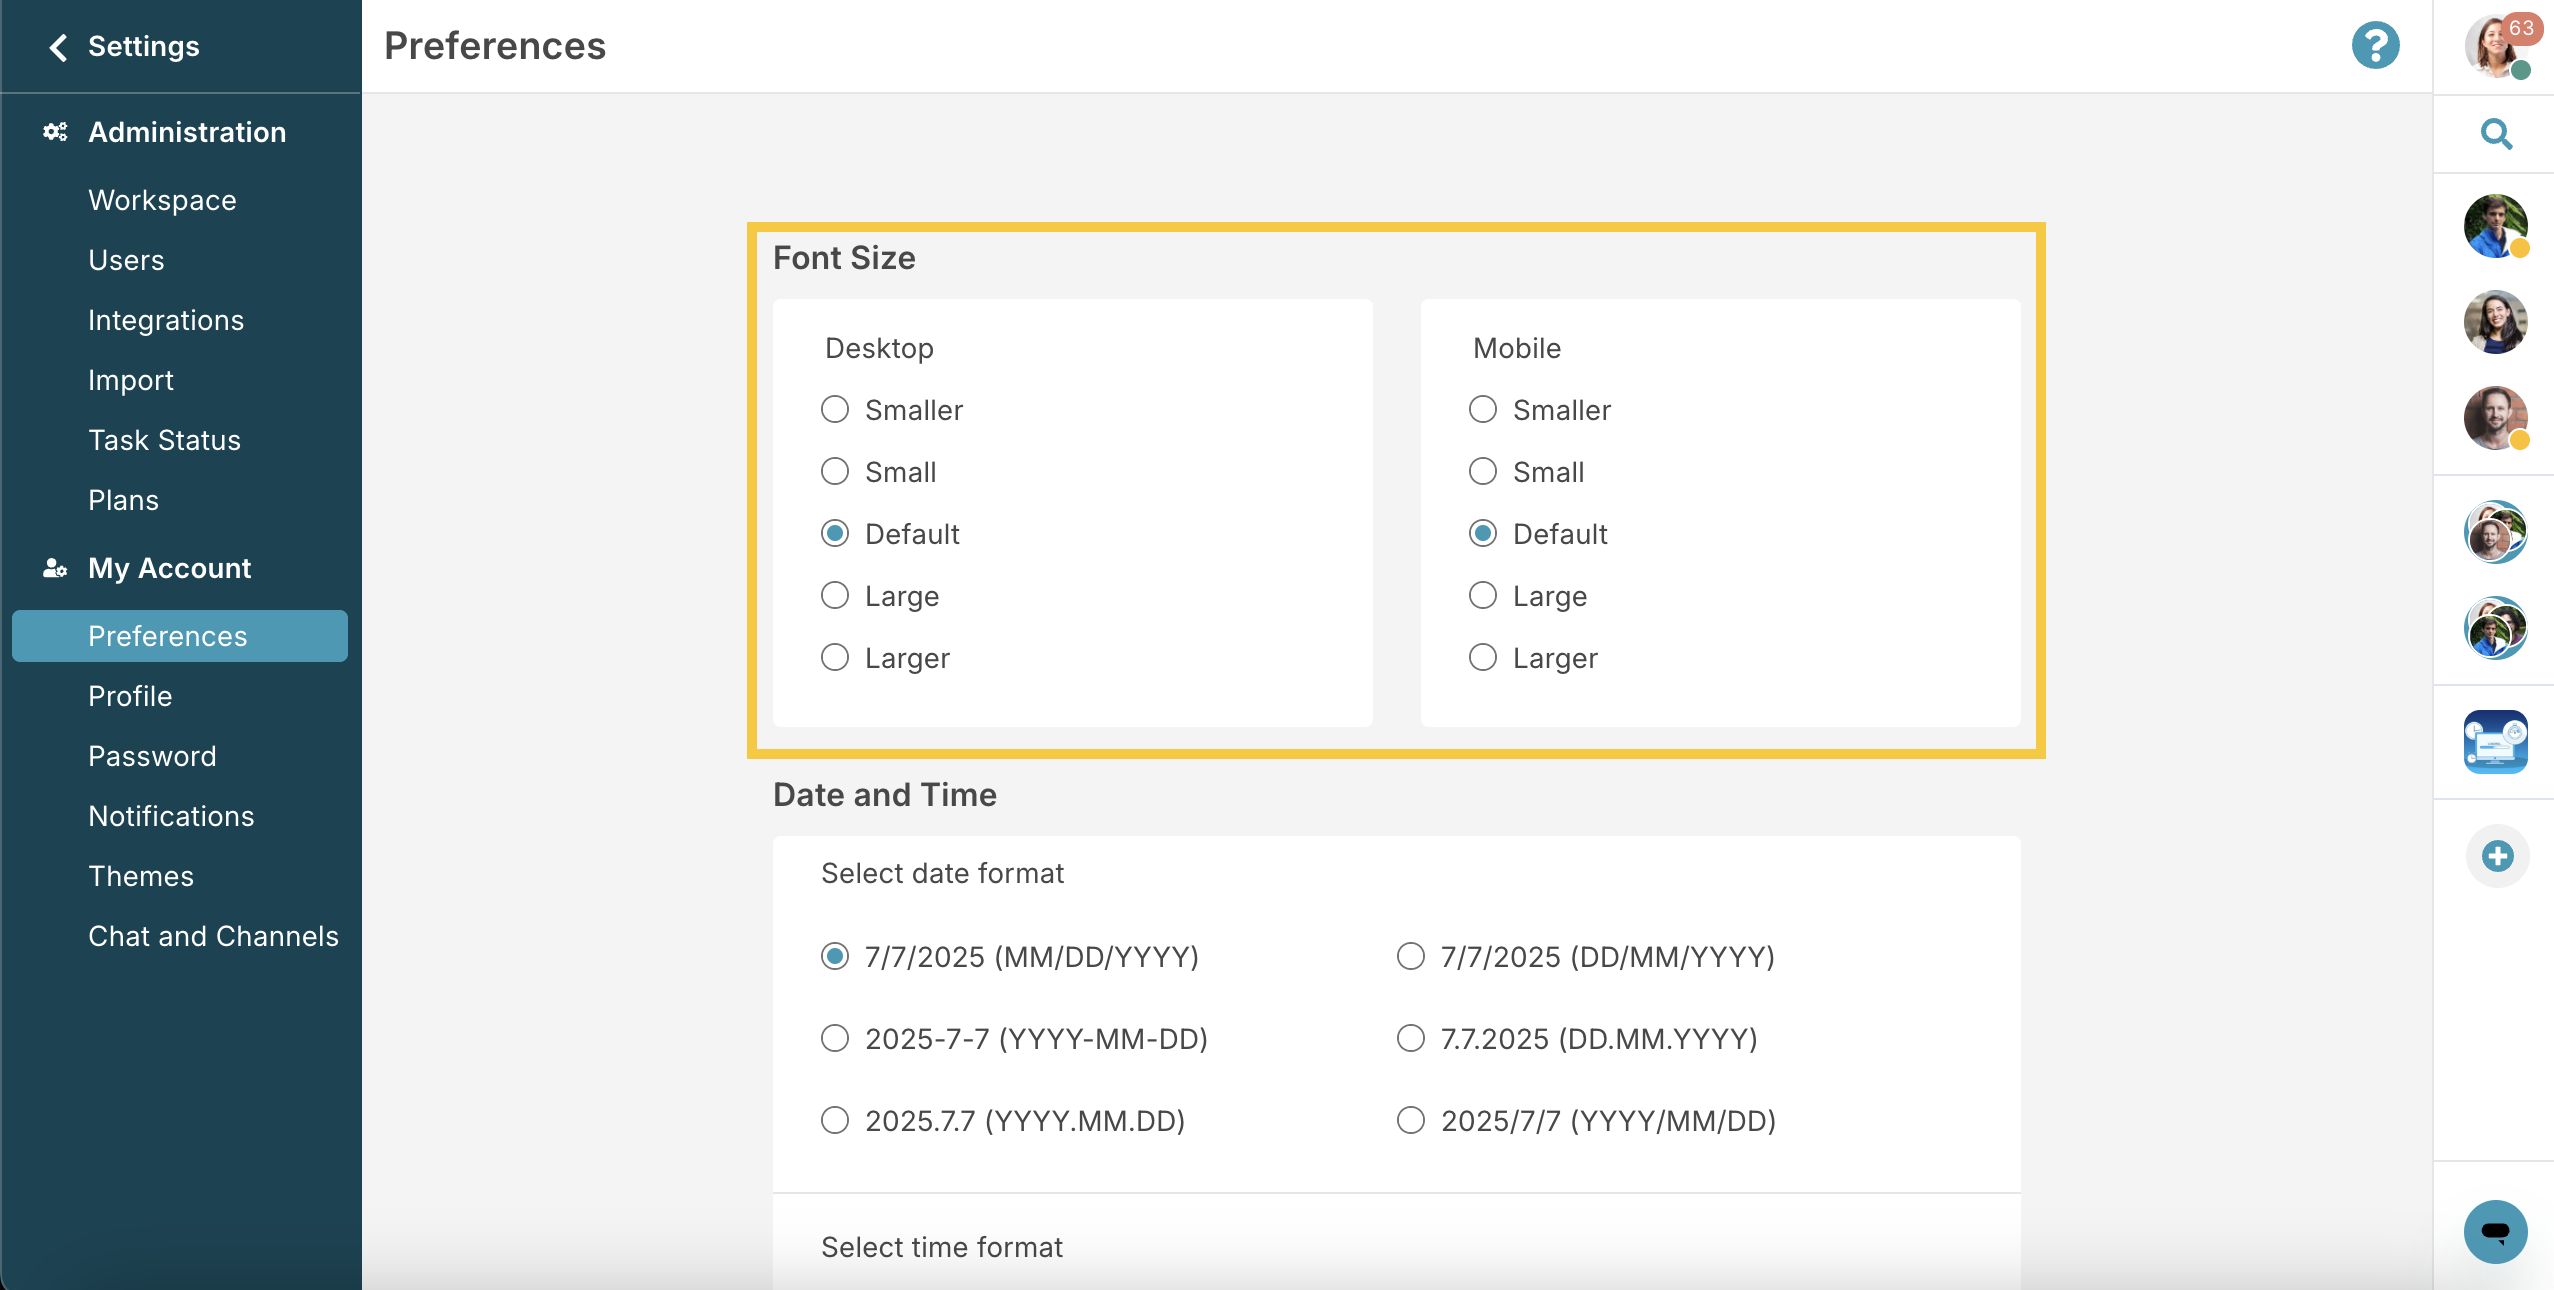The height and width of the screenshot is (1290, 2554).
Task: Select Desktop Smaller font size
Action: [835, 409]
